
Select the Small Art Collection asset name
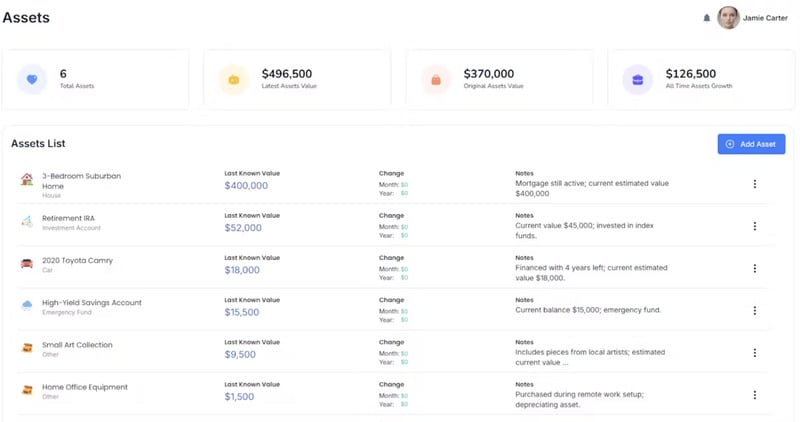[x=77, y=345]
